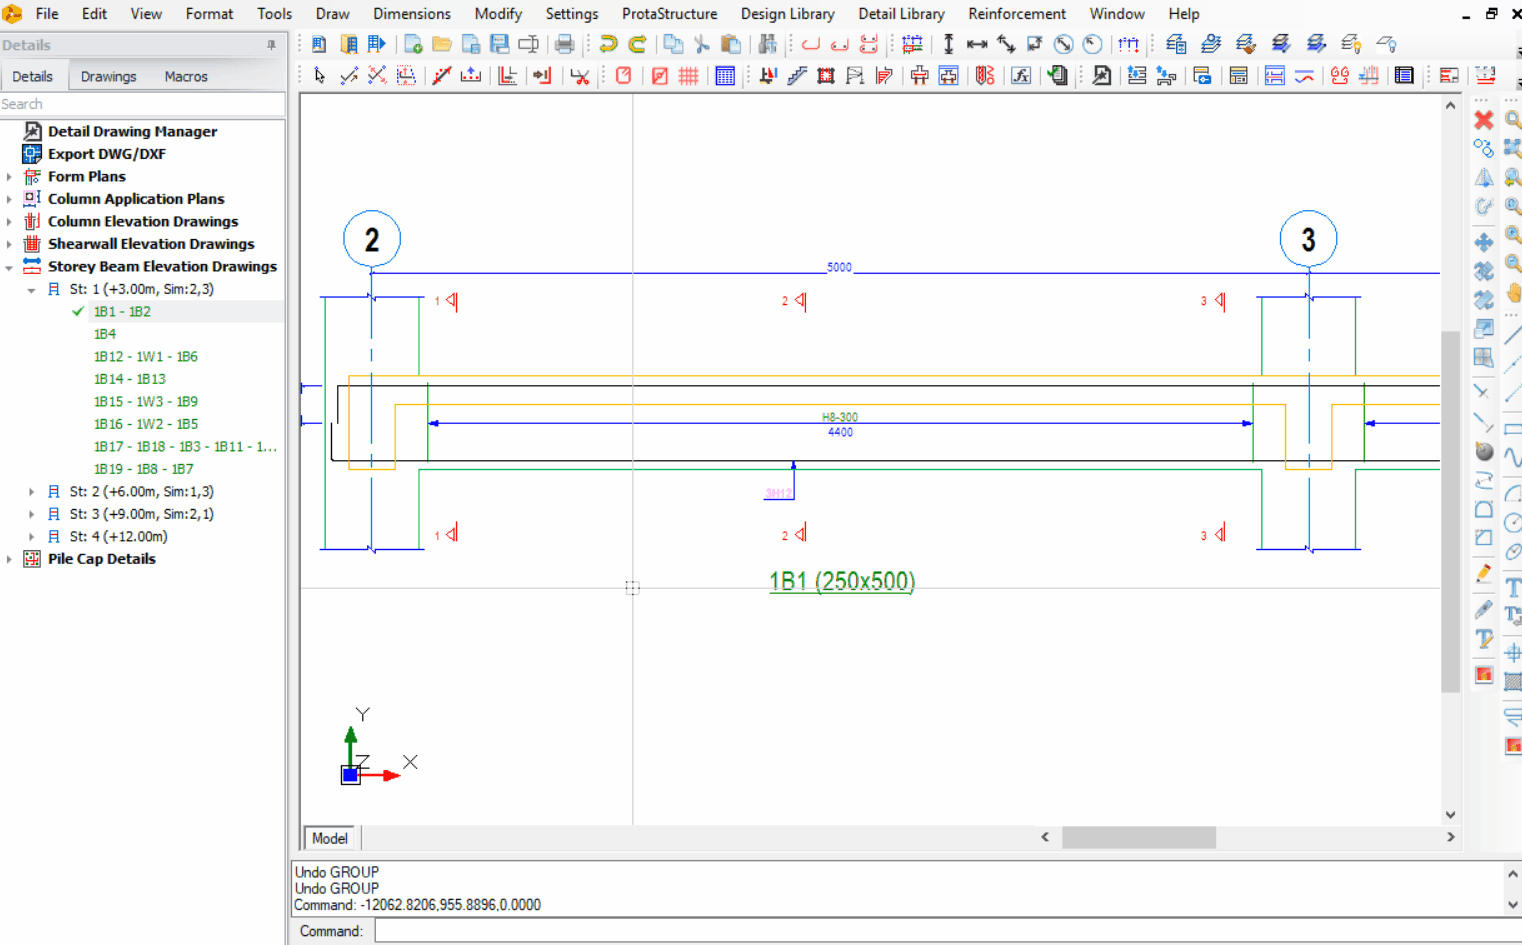Select the 1B4 beam drawing

pyautogui.click(x=105, y=334)
